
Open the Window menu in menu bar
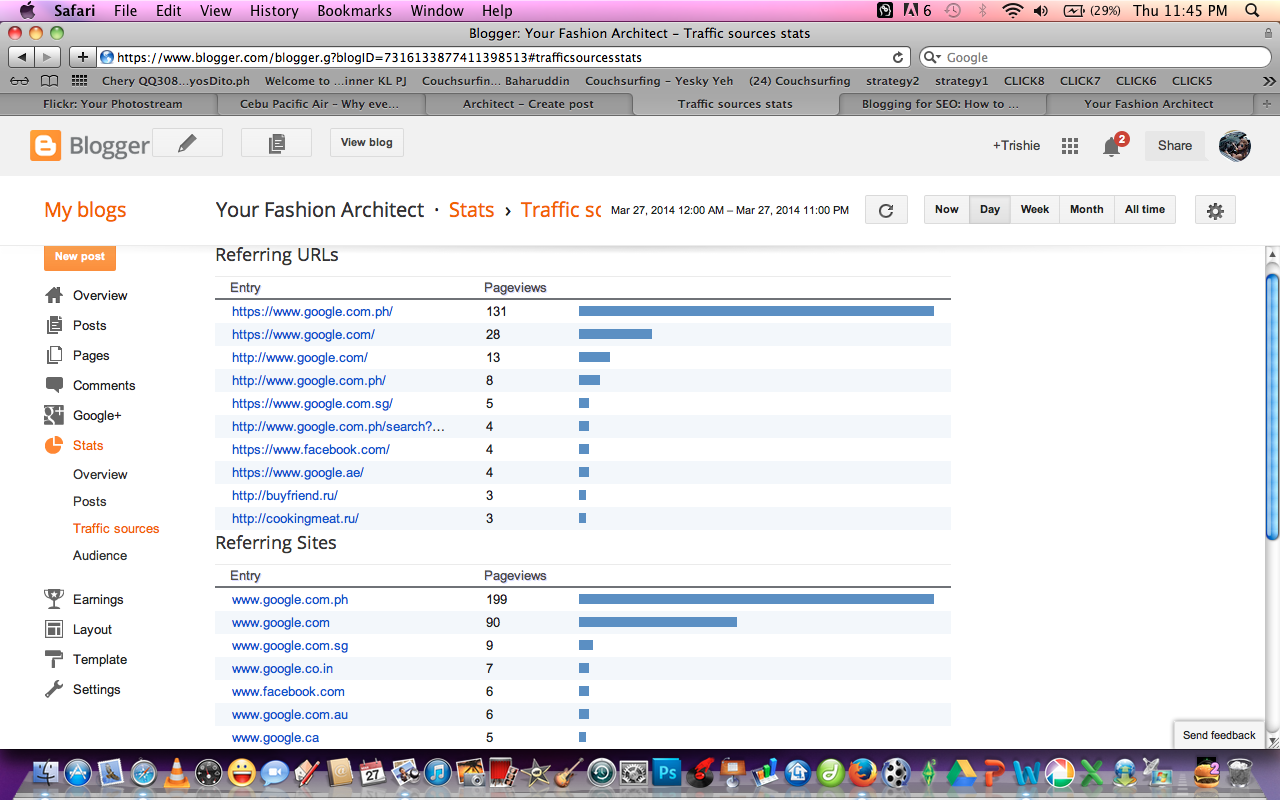point(437,11)
